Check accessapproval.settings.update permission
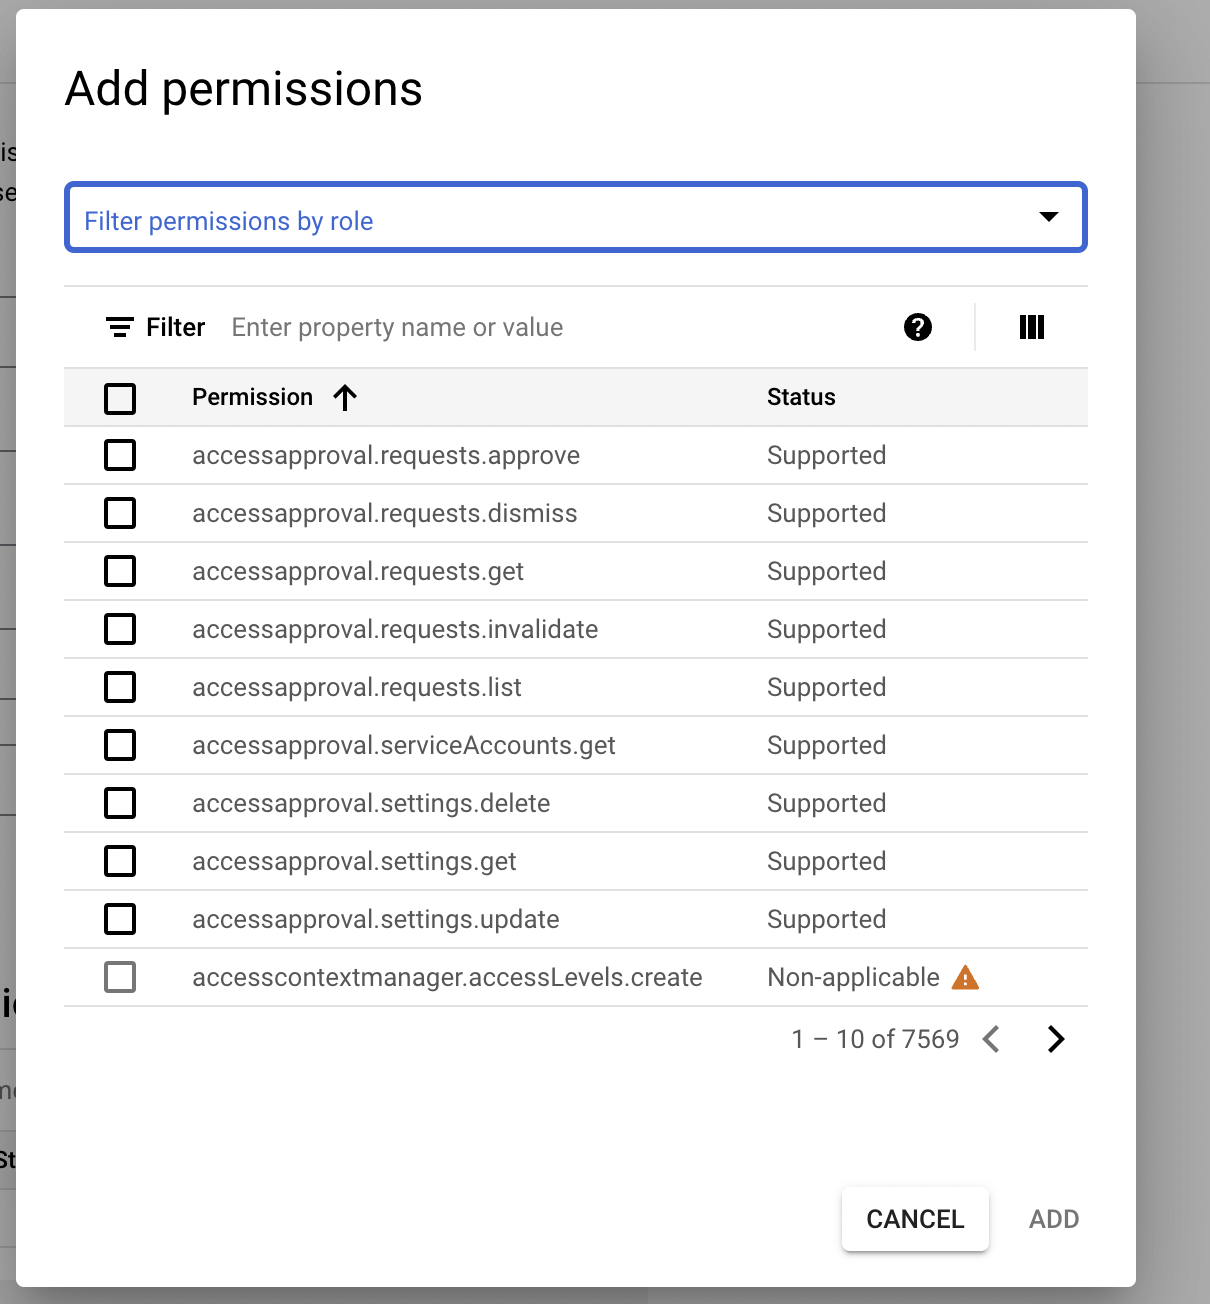Screen dimensions: 1210x1304 [x=119, y=919]
